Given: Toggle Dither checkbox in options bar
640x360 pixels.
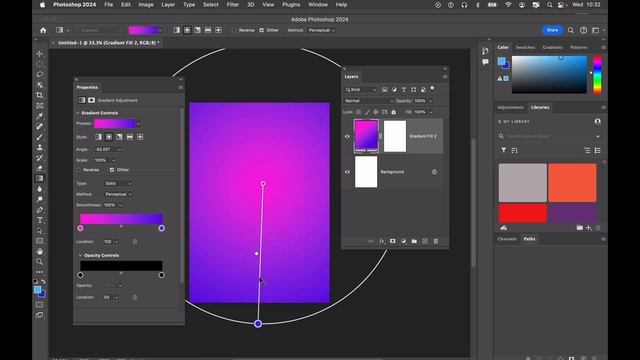Looking at the screenshot, I should coord(262,30).
